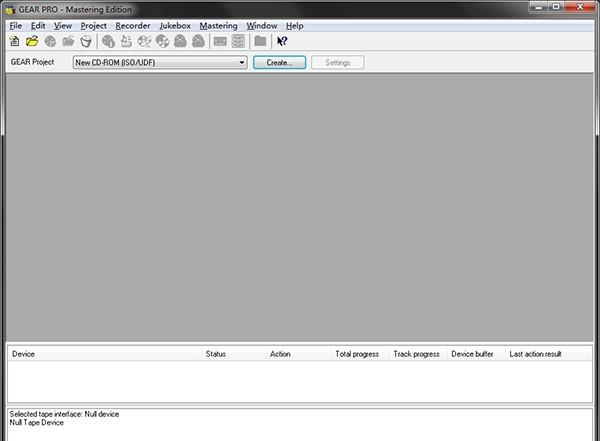
Task: Activate the context help arrow icon
Action: pyautogui.click(x=282, y=41)
